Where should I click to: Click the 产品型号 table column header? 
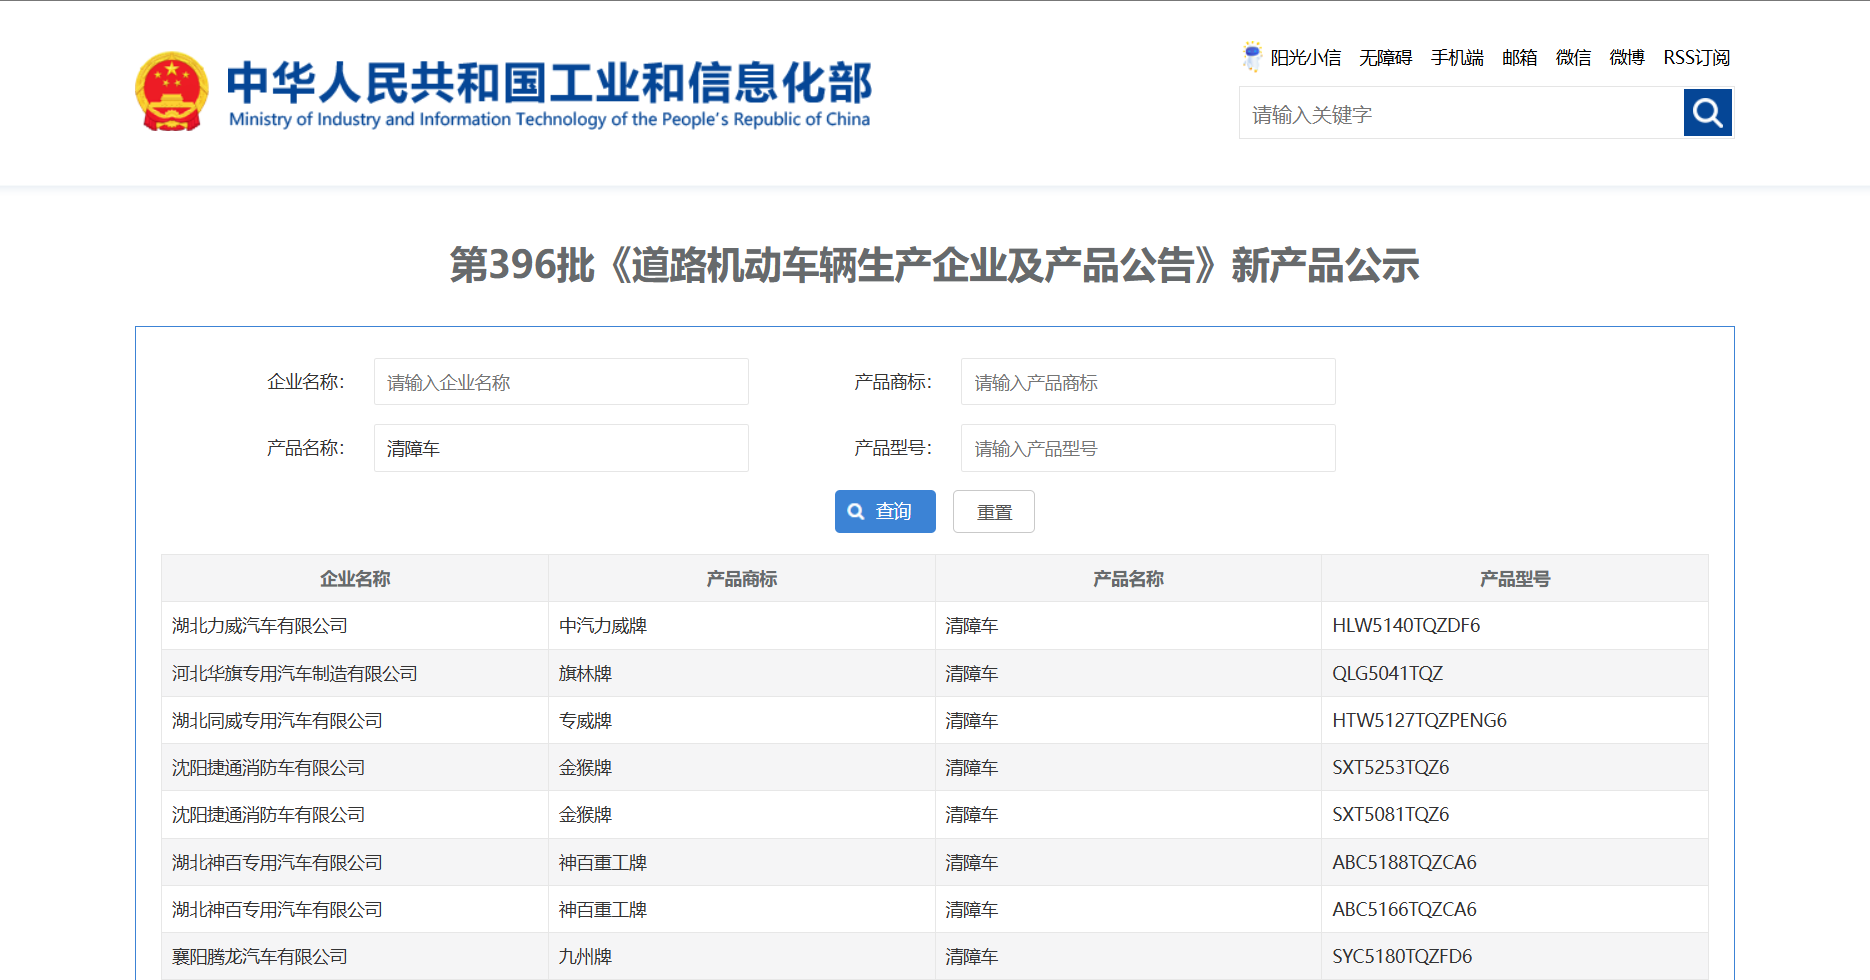[x=1514, y=579]
